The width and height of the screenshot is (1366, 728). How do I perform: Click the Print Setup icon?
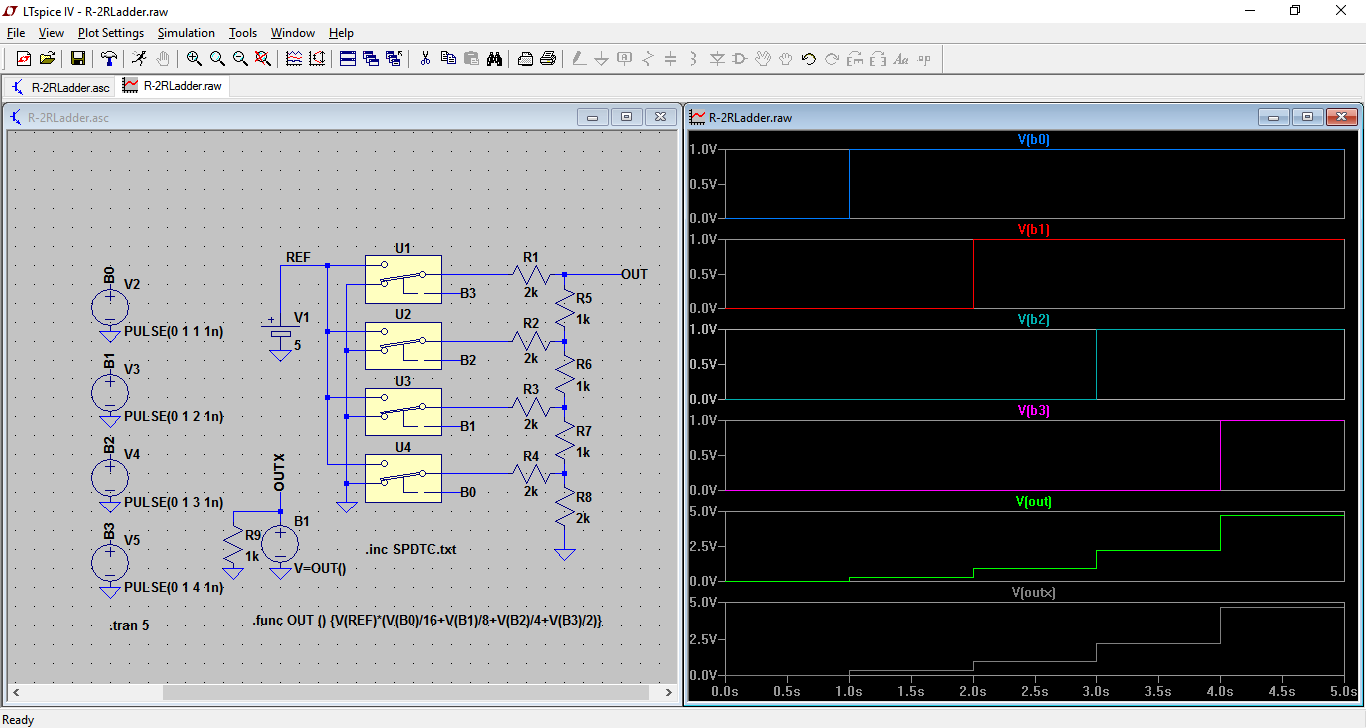525,59
